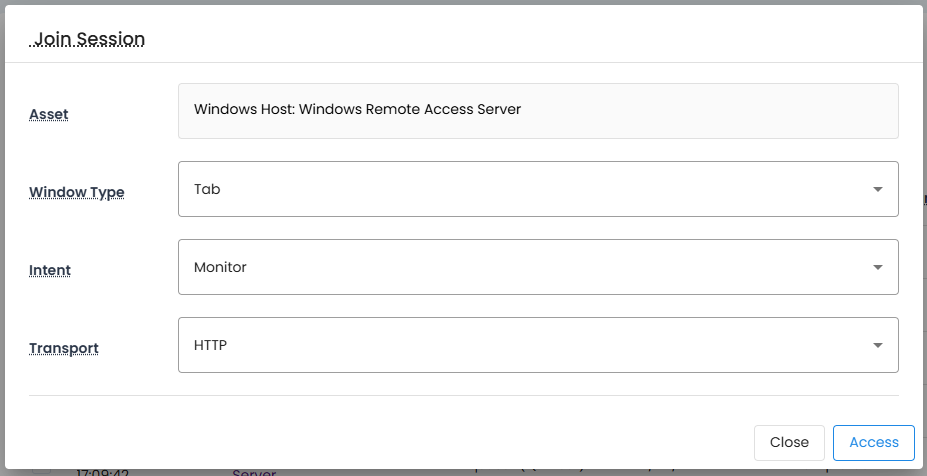Select the 'Tab' value in Window Type
This screenshot has height=476, width=927.
(207, 189)
